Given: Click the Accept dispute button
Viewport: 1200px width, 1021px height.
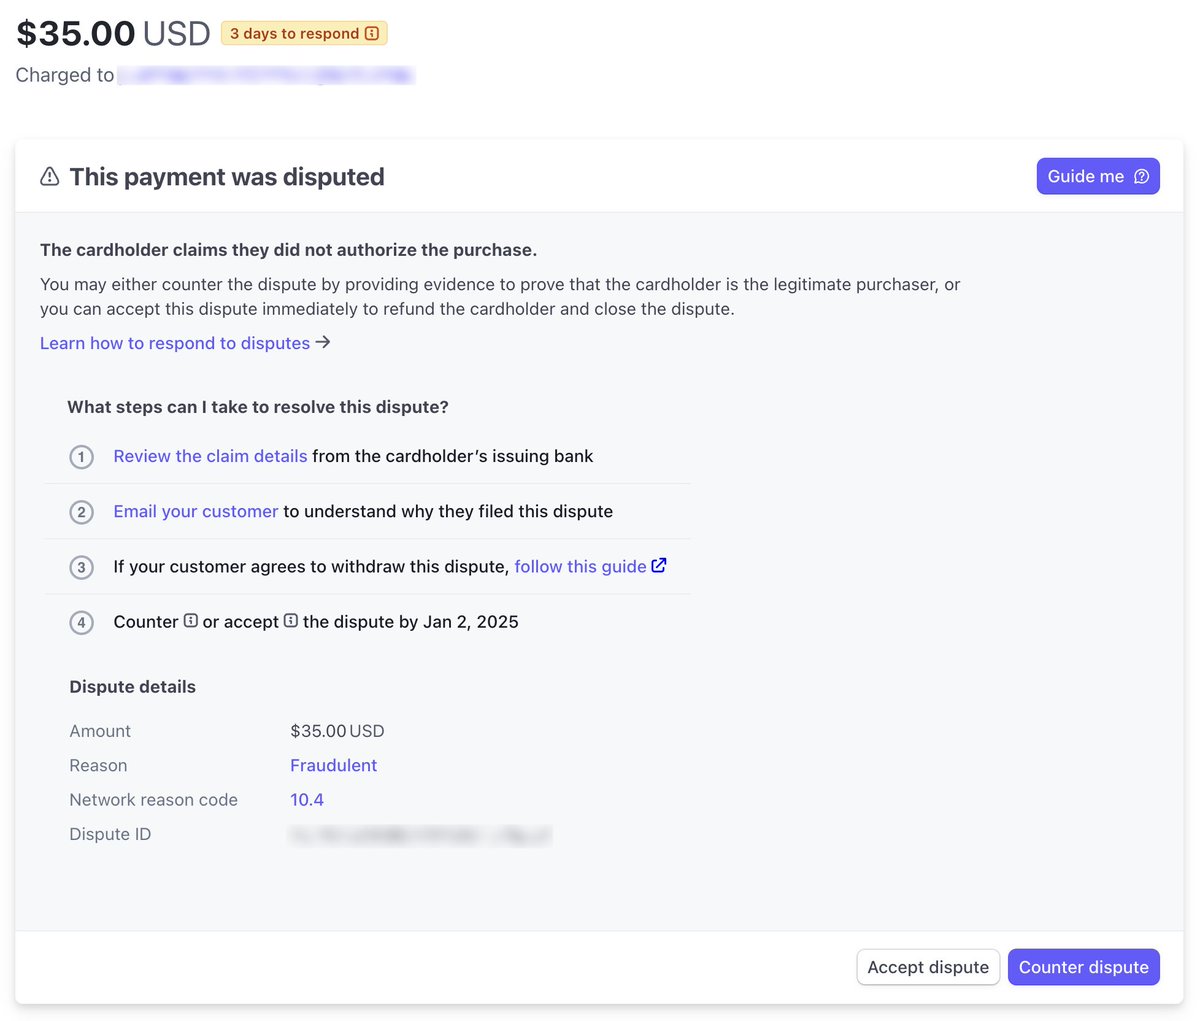Looking at the screenshot, I should 928,967.
